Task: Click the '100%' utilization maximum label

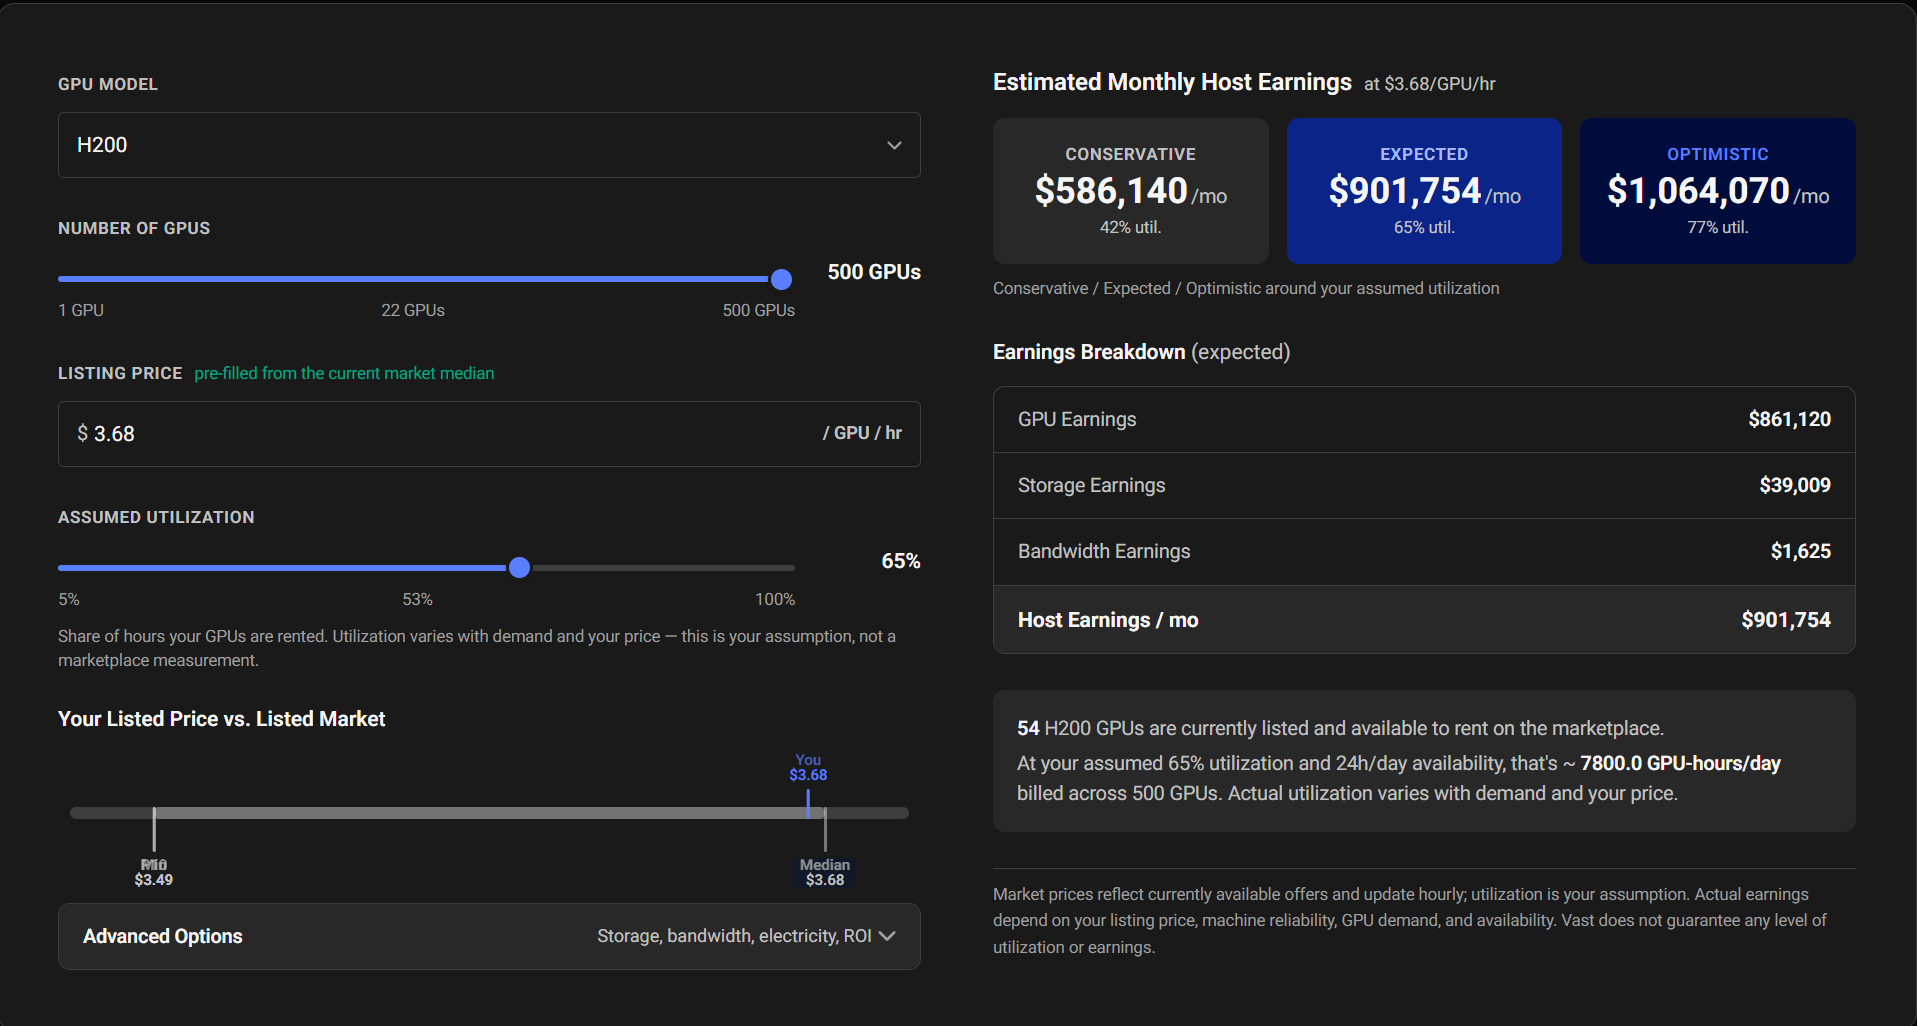Action: tap(775, 599)
